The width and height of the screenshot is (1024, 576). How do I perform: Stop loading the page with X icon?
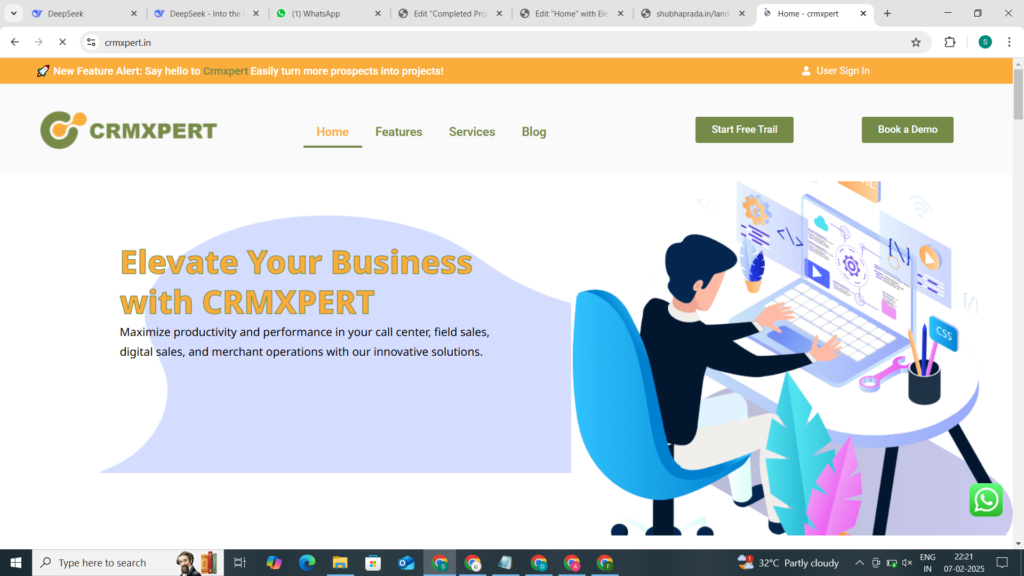63,42
